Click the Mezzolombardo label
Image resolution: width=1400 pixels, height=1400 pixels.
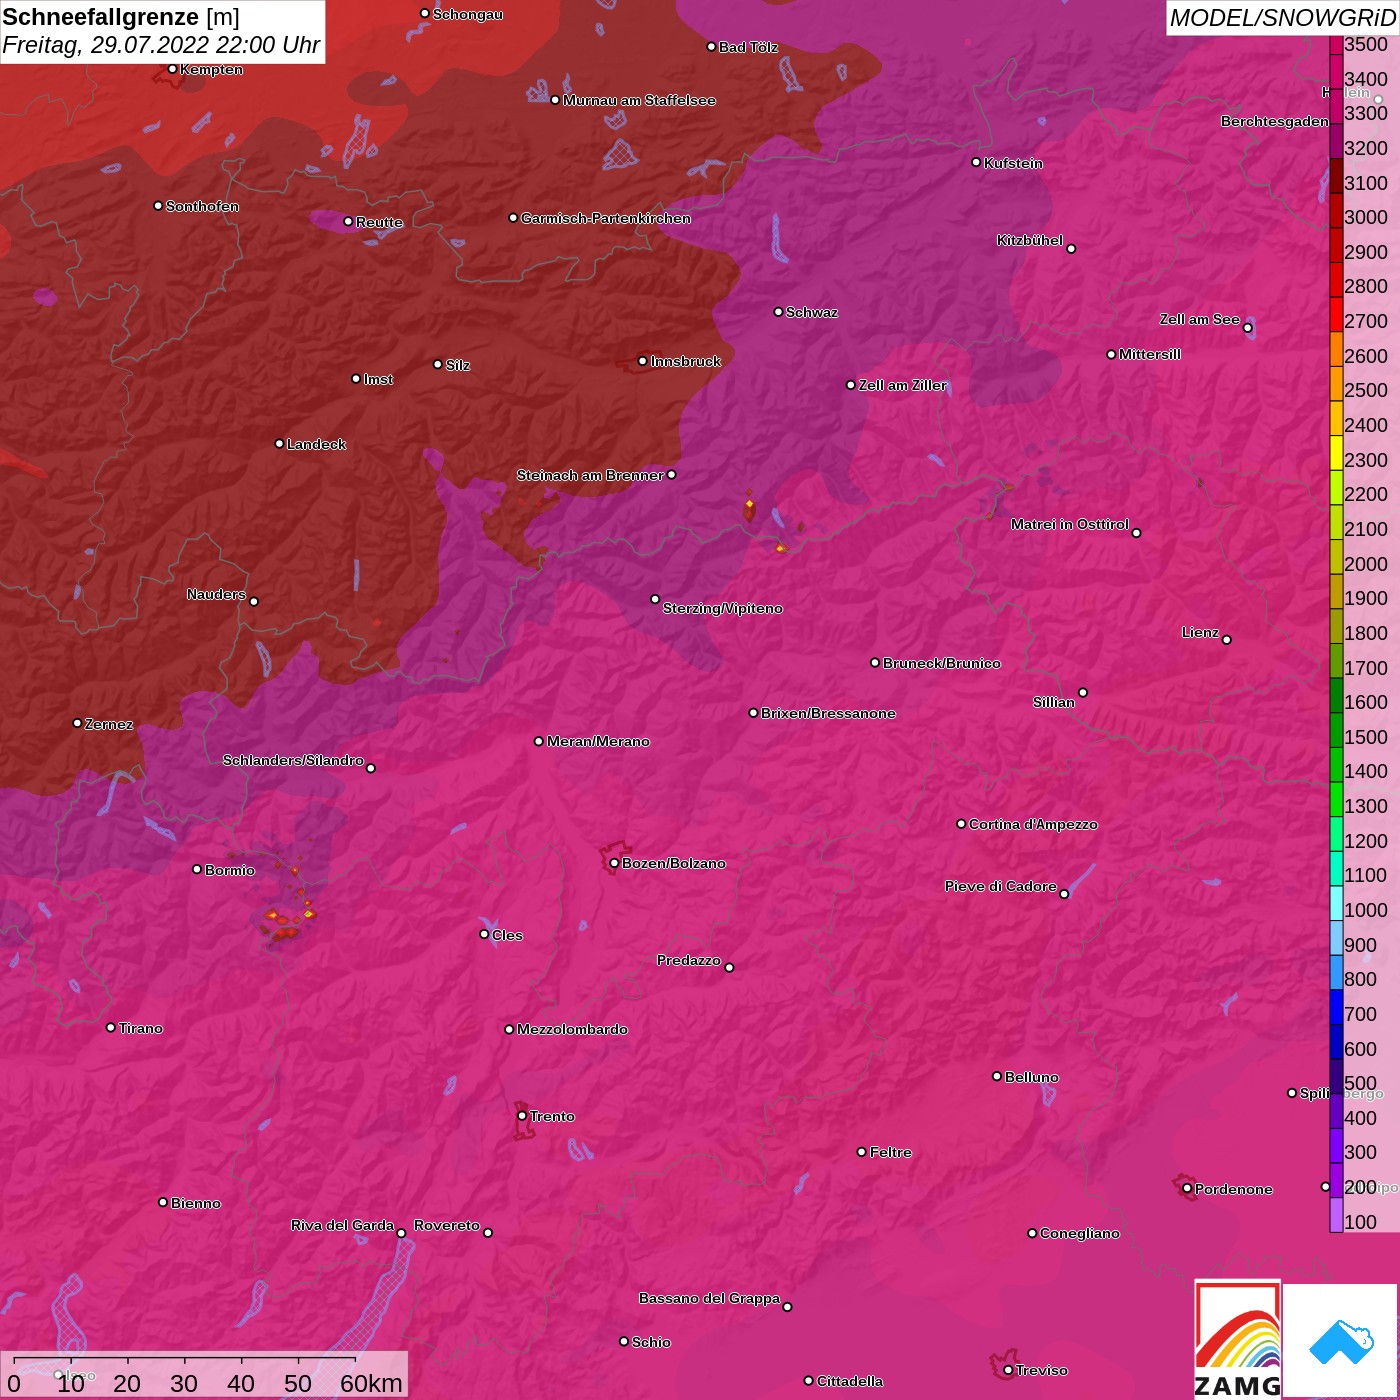(x=572, y=1029)
